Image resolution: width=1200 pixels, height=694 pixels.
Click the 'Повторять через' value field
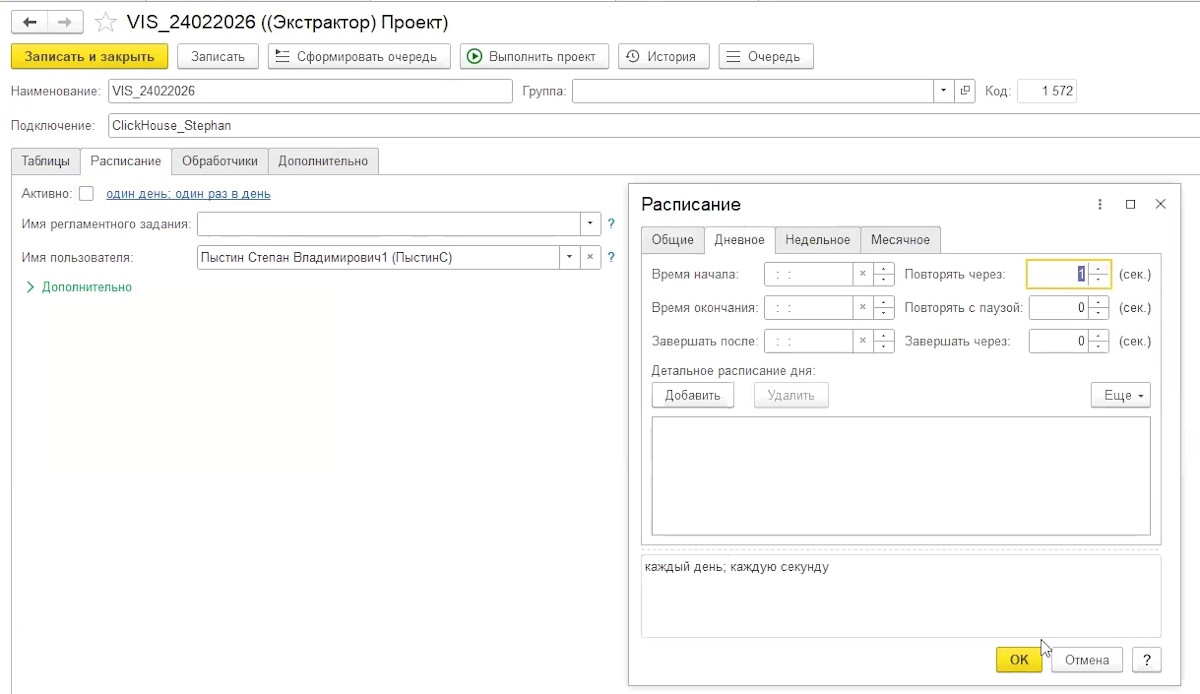point(1058,274)
